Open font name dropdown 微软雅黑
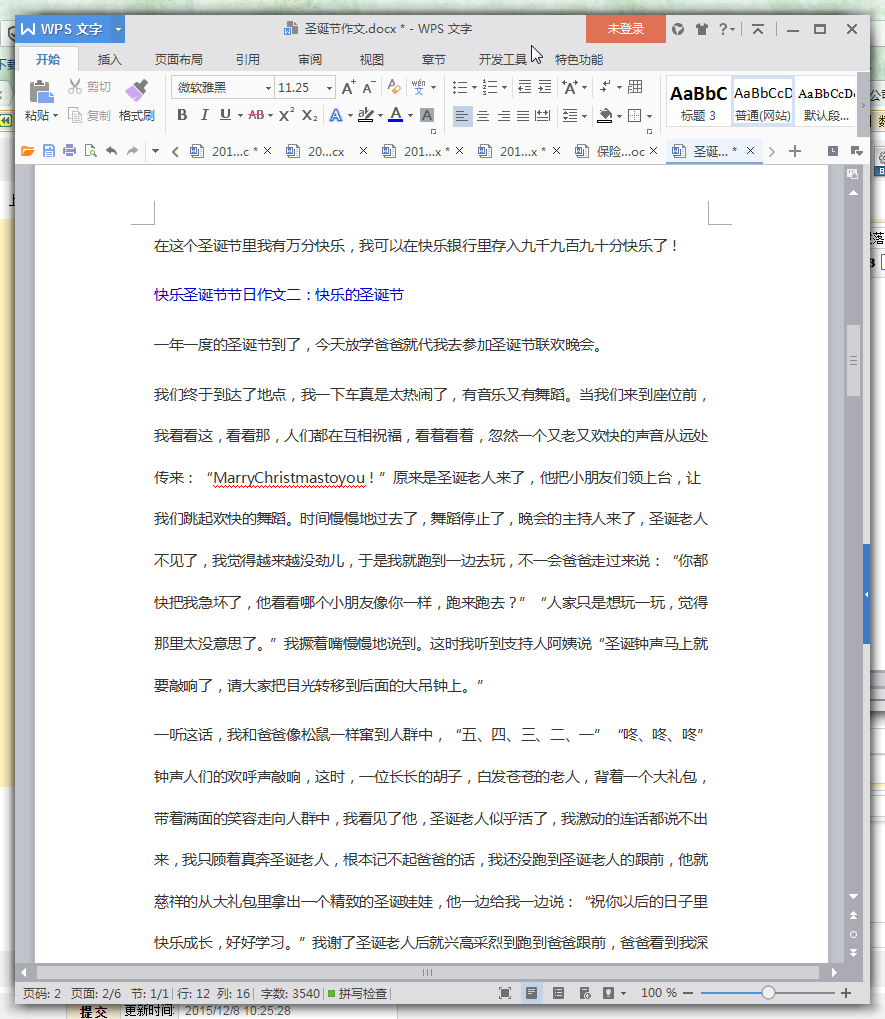The image size is (885, 1019). pyautogui.click(x=268, y=88)
